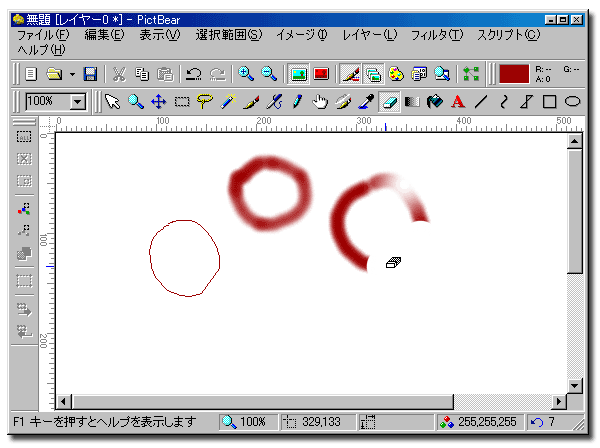Click the colored dots sidebar icon
The image size is (600, 448).
tap(24, 209)
